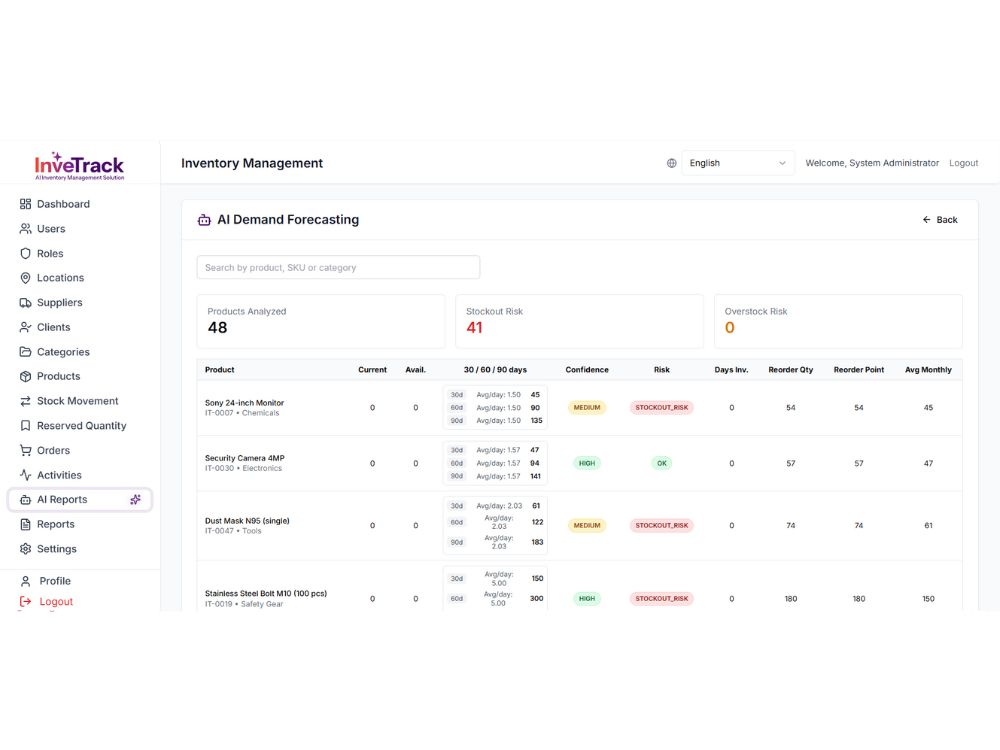Click Security Camera 4MP product name

click(x=244, y=458)
